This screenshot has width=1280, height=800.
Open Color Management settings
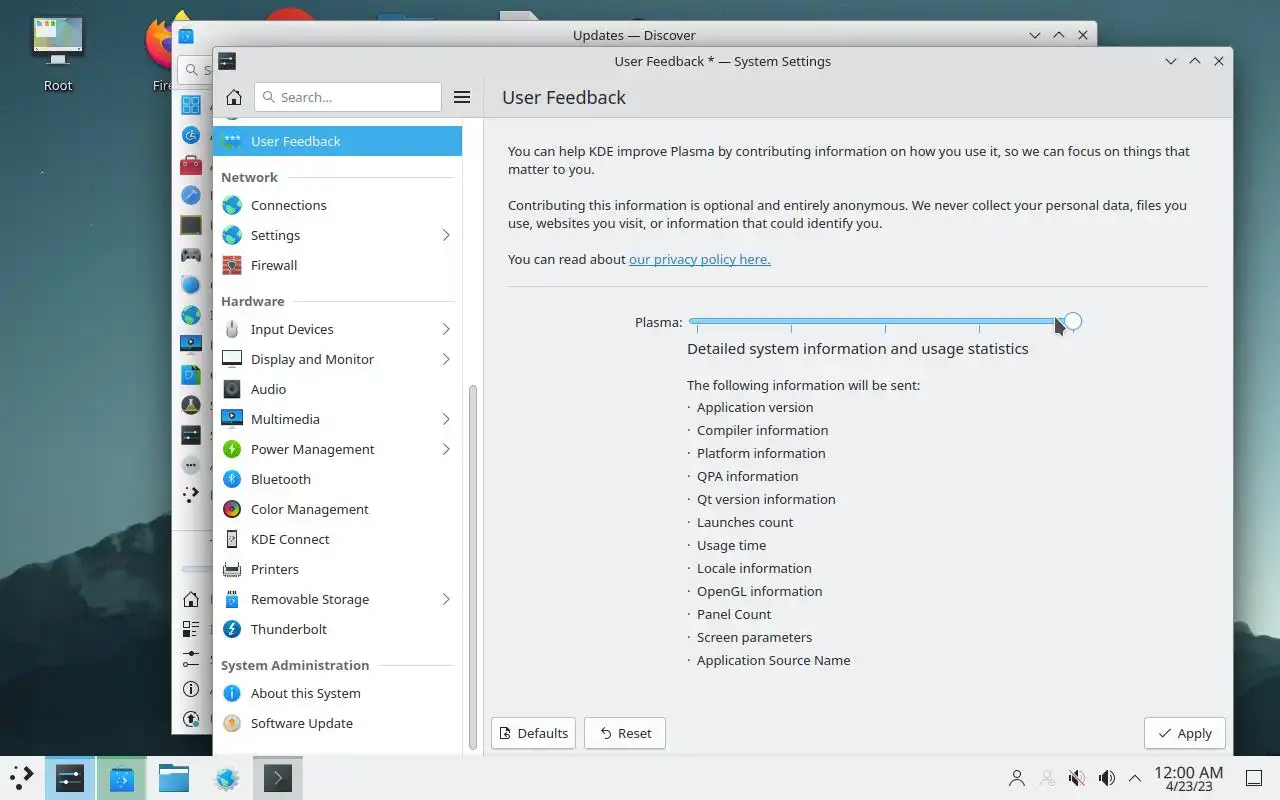coord(337,509)
